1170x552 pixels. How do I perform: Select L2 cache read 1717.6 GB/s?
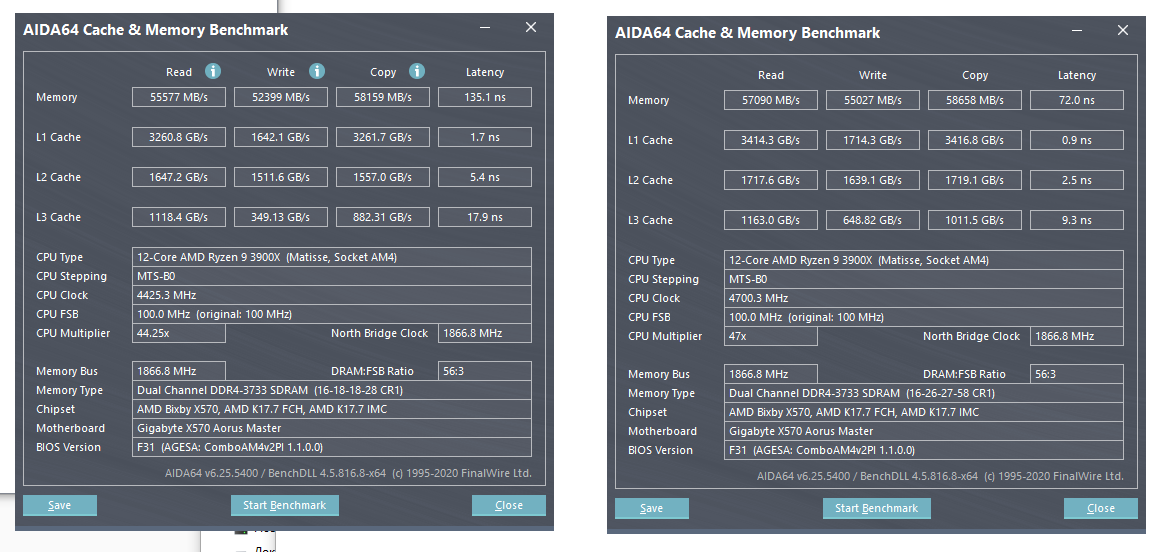pyautogui.click(x=771, y=180)
